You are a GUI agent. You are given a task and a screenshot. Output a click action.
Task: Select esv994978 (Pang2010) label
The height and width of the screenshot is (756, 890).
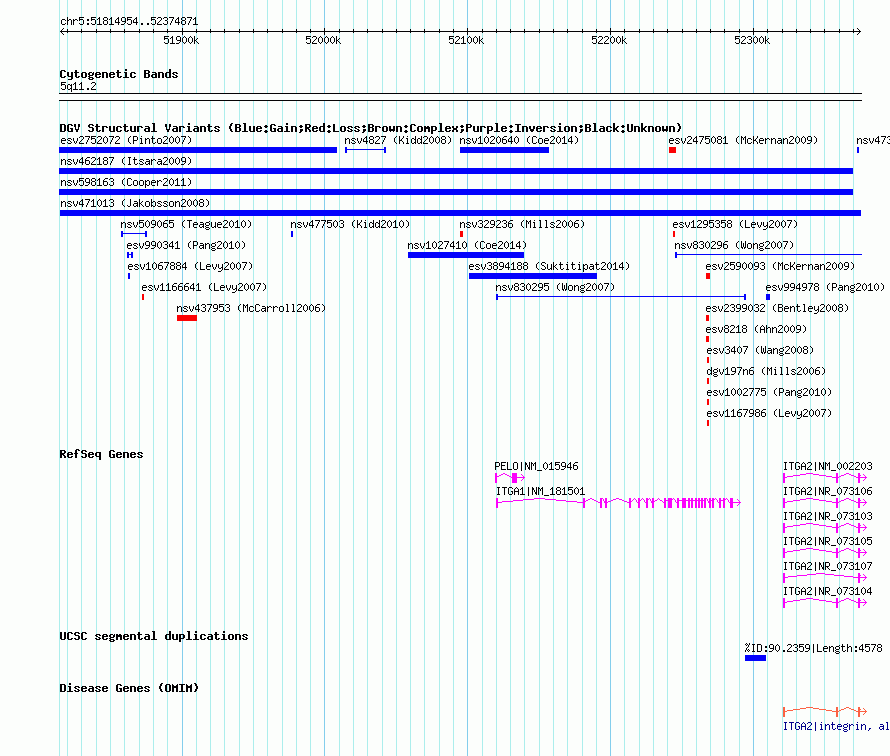[825, 287]
